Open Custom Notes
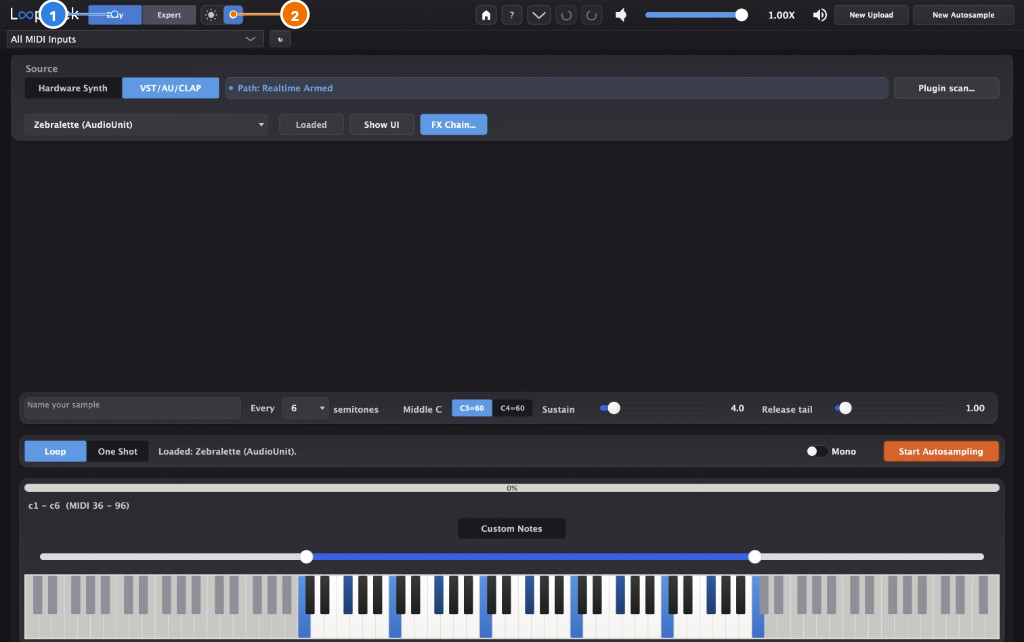 pos(512,528)
